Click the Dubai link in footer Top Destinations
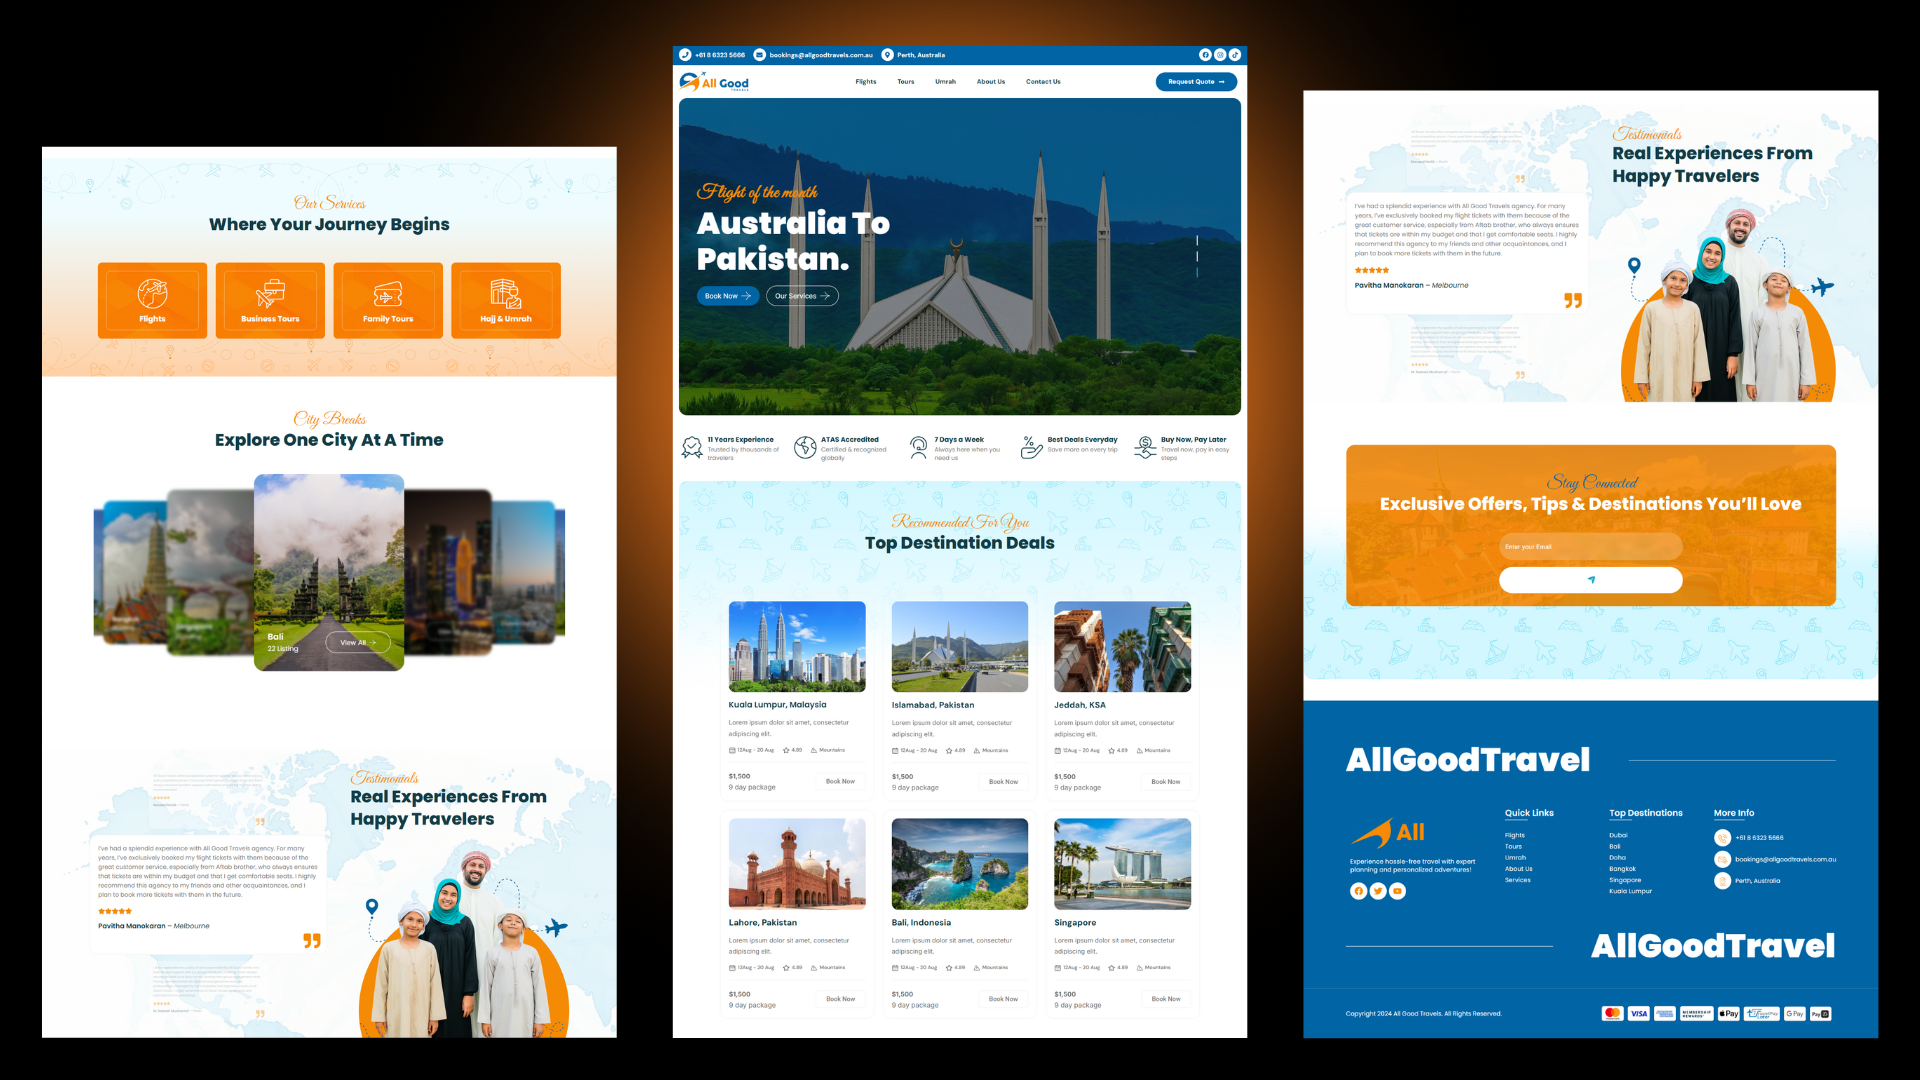Screen dimensions: 1920x1080 tap(1618, 835)
